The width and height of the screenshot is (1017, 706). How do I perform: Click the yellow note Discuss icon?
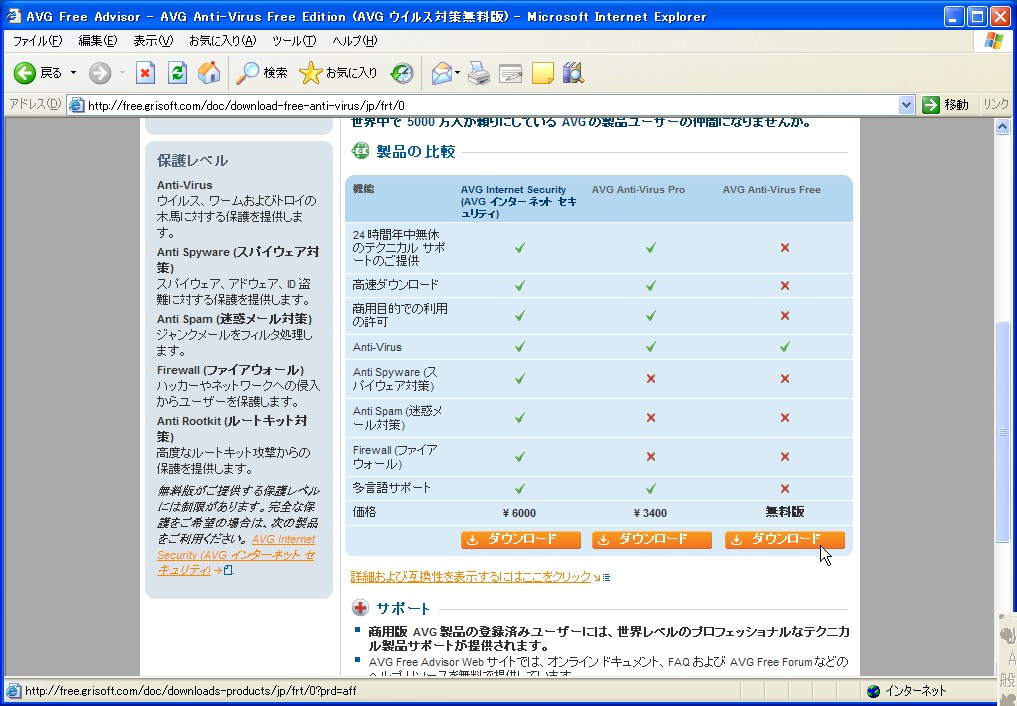point(542,73)
